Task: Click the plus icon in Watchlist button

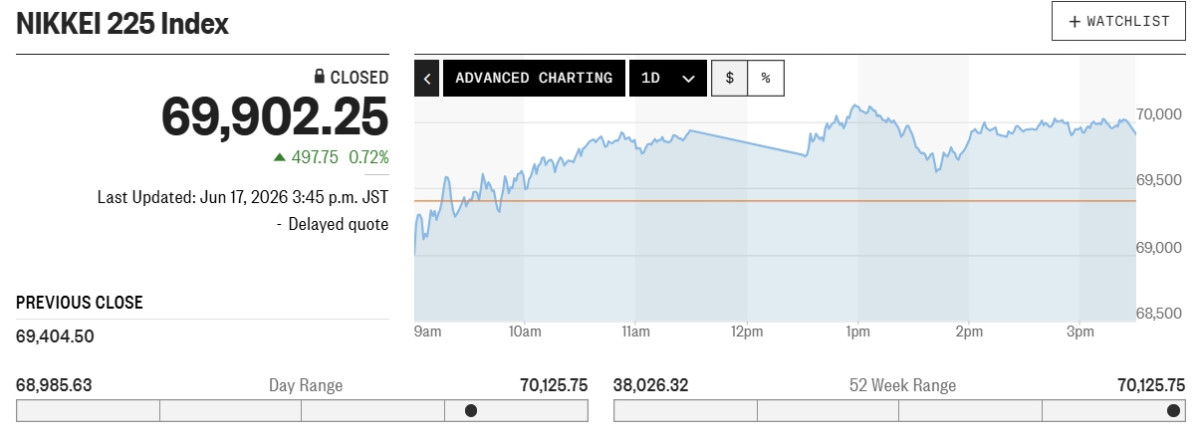Action: click(1074, 21)
